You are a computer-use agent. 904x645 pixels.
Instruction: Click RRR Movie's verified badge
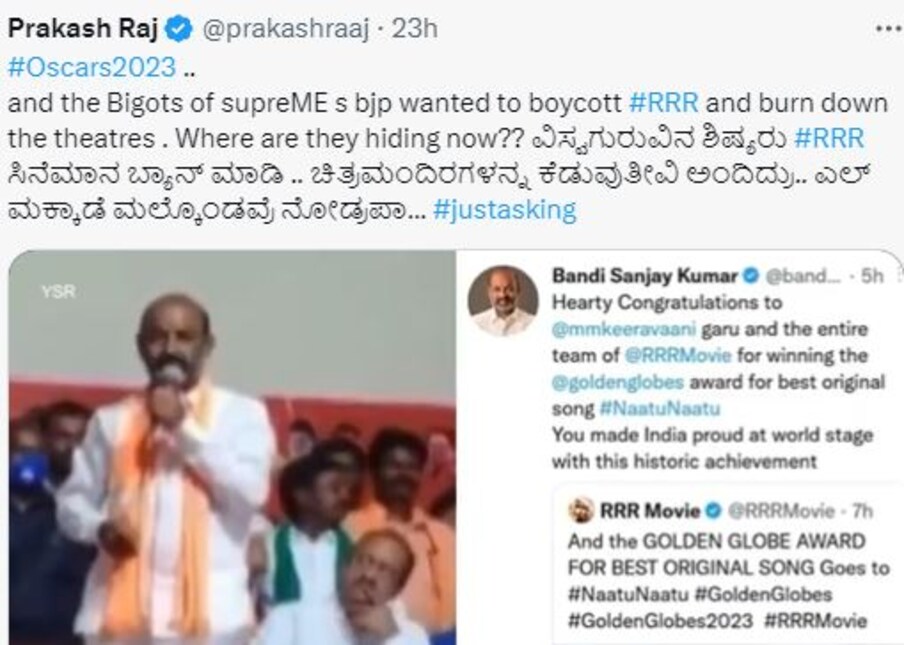click(x=713, y=511)
